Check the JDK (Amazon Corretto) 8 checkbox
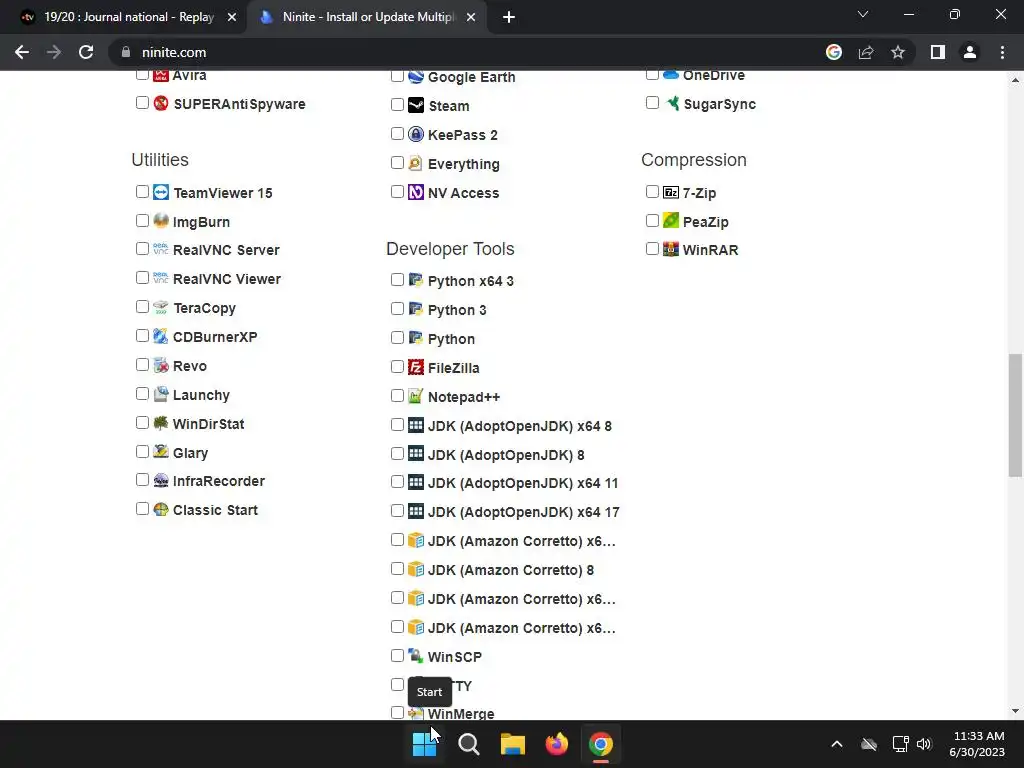This screenshot has height=768, width=1024. coord(397,569)
